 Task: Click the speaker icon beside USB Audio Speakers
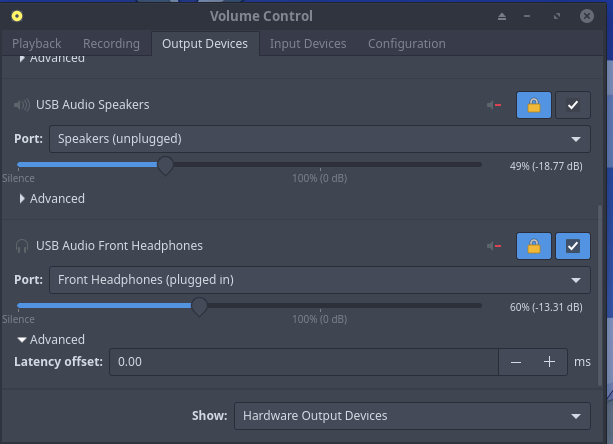point(22,105)
